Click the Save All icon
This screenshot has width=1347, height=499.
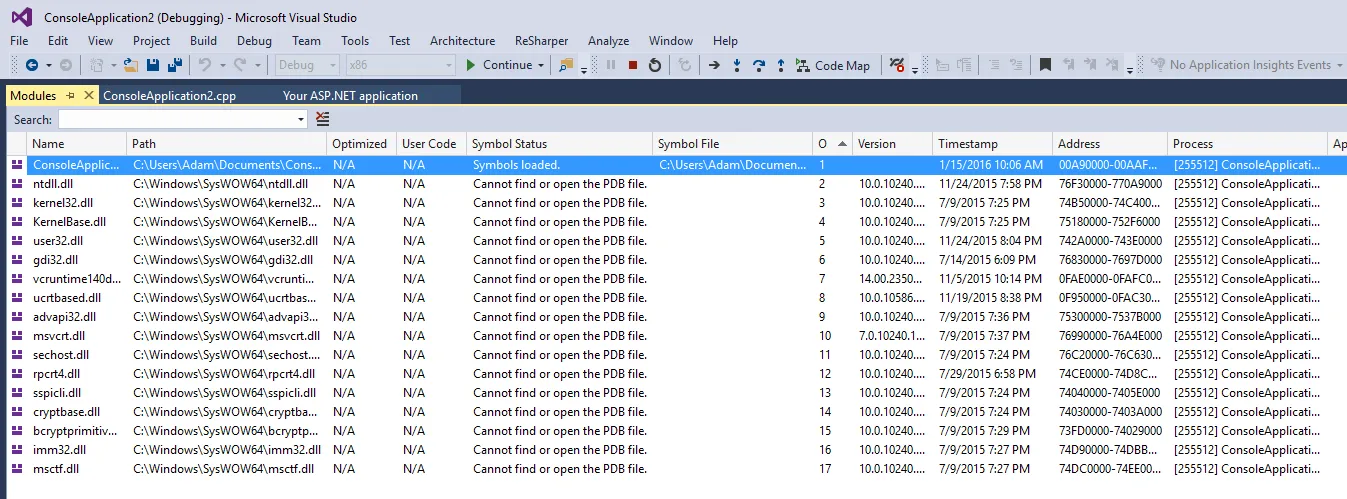[175, 65]
